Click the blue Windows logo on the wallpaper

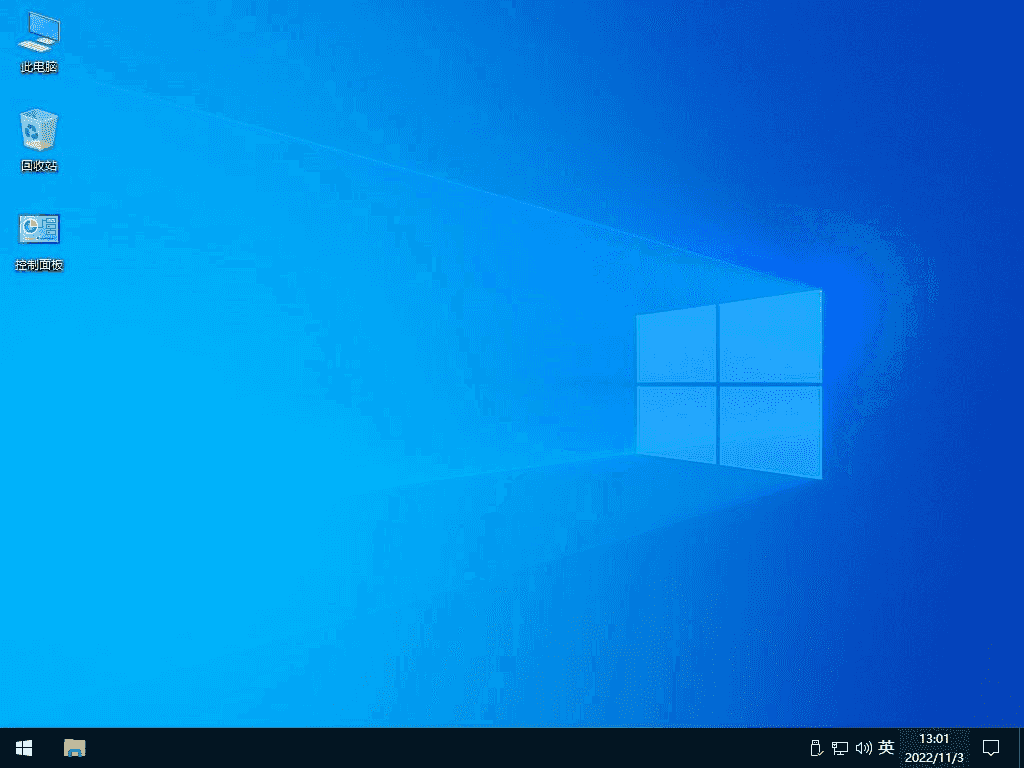[x=728, y=383]
